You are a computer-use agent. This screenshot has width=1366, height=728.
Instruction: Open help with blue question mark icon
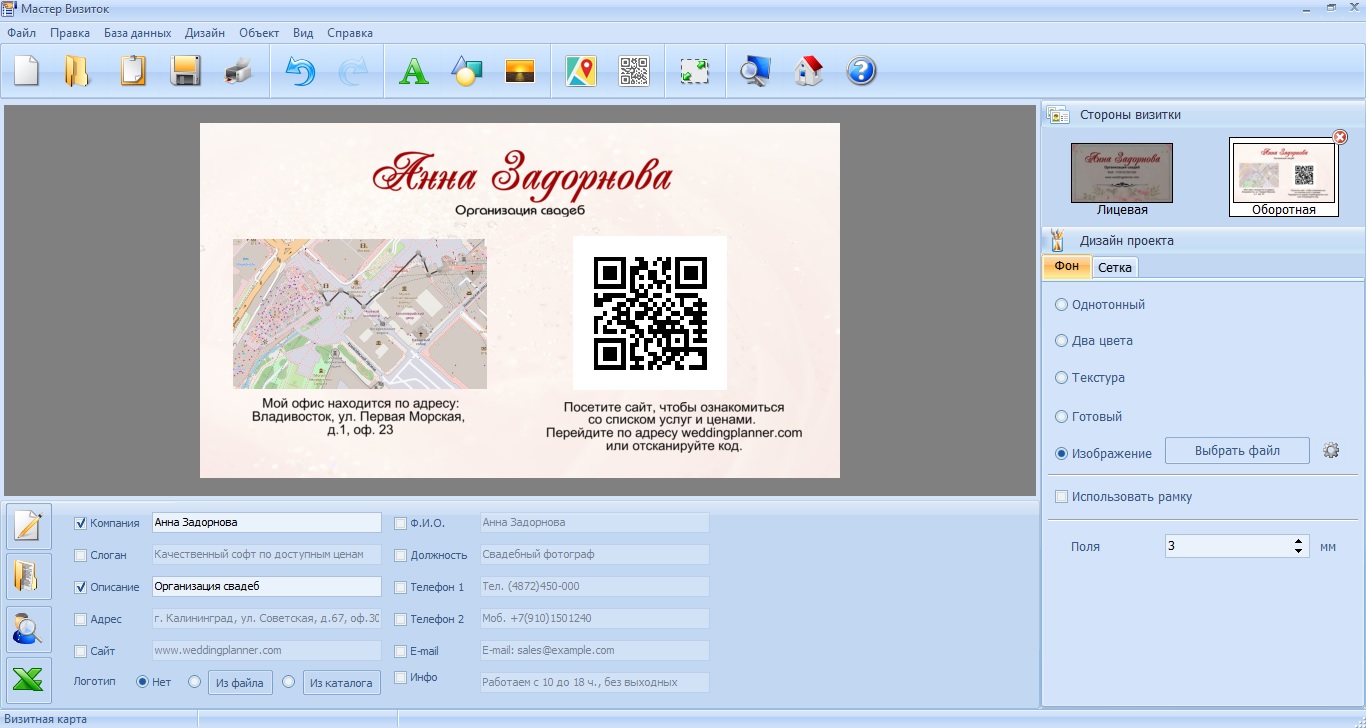point(861,71)
